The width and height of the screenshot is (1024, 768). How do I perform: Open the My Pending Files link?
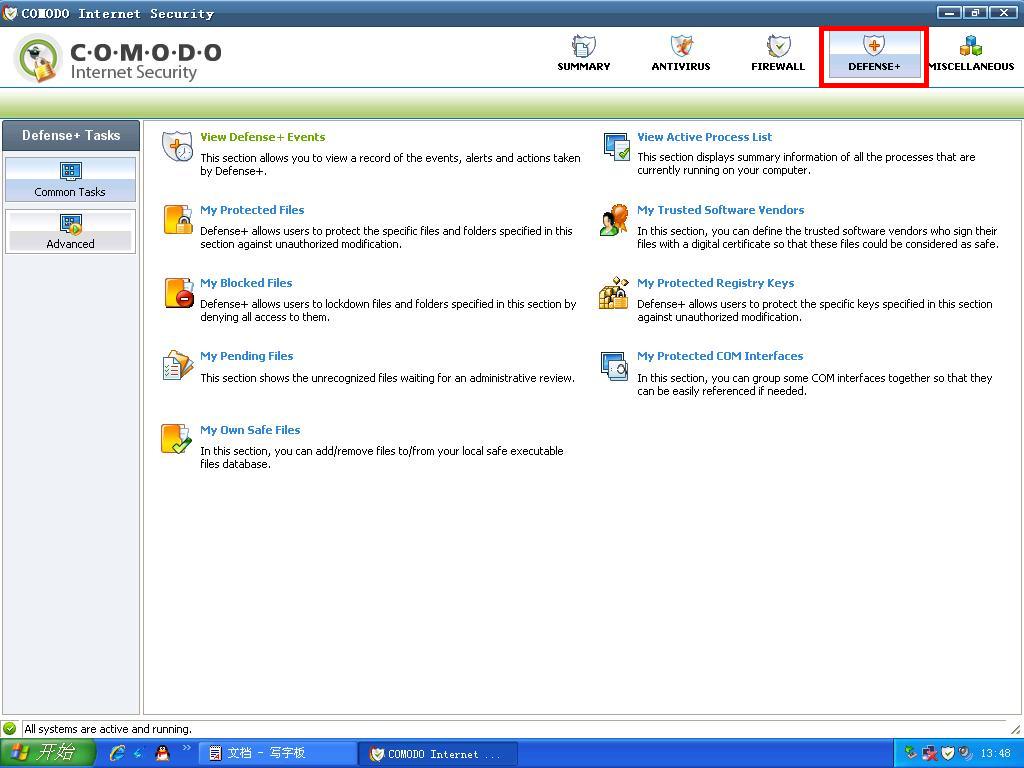click(x=246, y=357)
